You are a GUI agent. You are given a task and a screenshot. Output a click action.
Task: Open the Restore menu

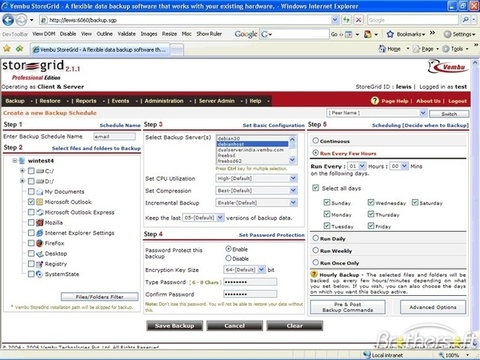[50, 101]
